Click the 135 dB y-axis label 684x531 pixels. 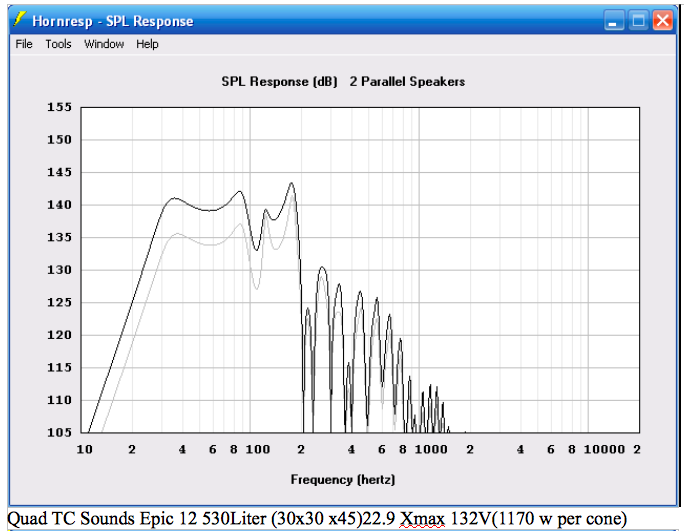tap(59, 237)
